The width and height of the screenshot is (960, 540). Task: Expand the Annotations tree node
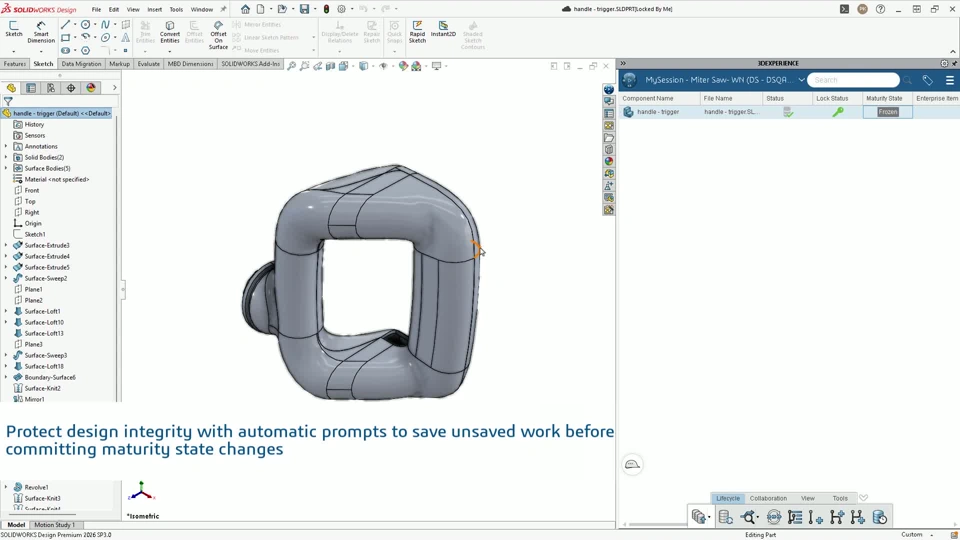click(x=6, y=146)
